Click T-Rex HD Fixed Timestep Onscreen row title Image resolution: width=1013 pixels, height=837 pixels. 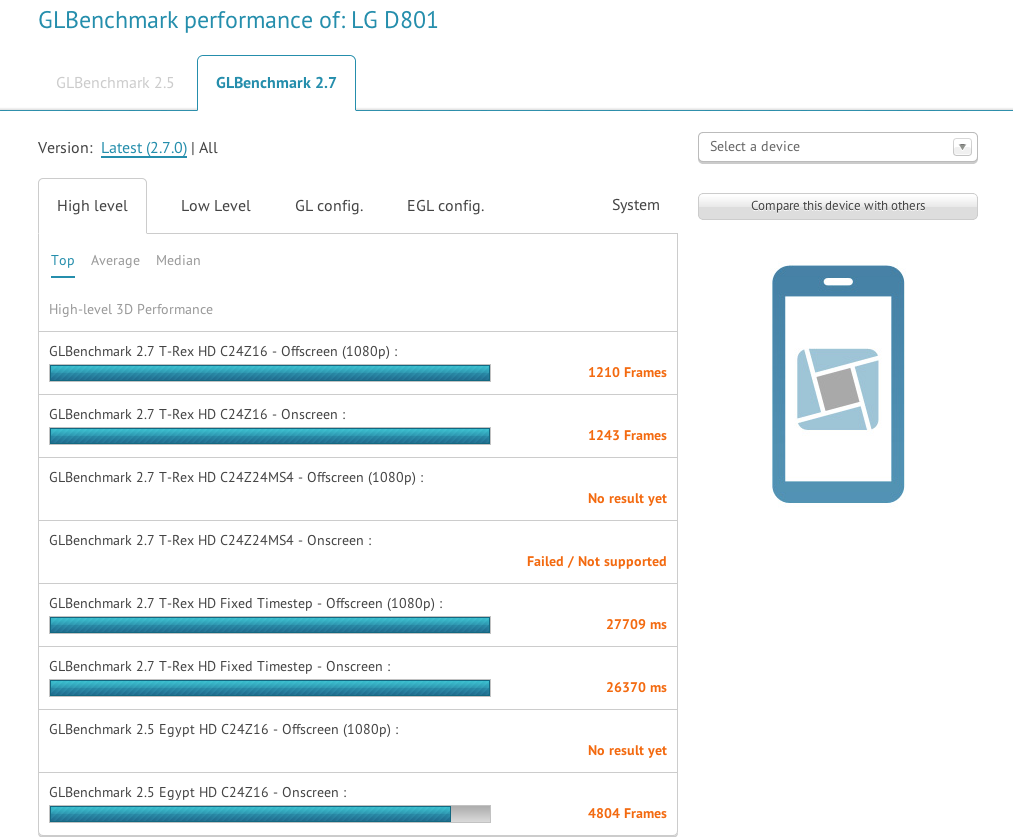coord(219,667)
